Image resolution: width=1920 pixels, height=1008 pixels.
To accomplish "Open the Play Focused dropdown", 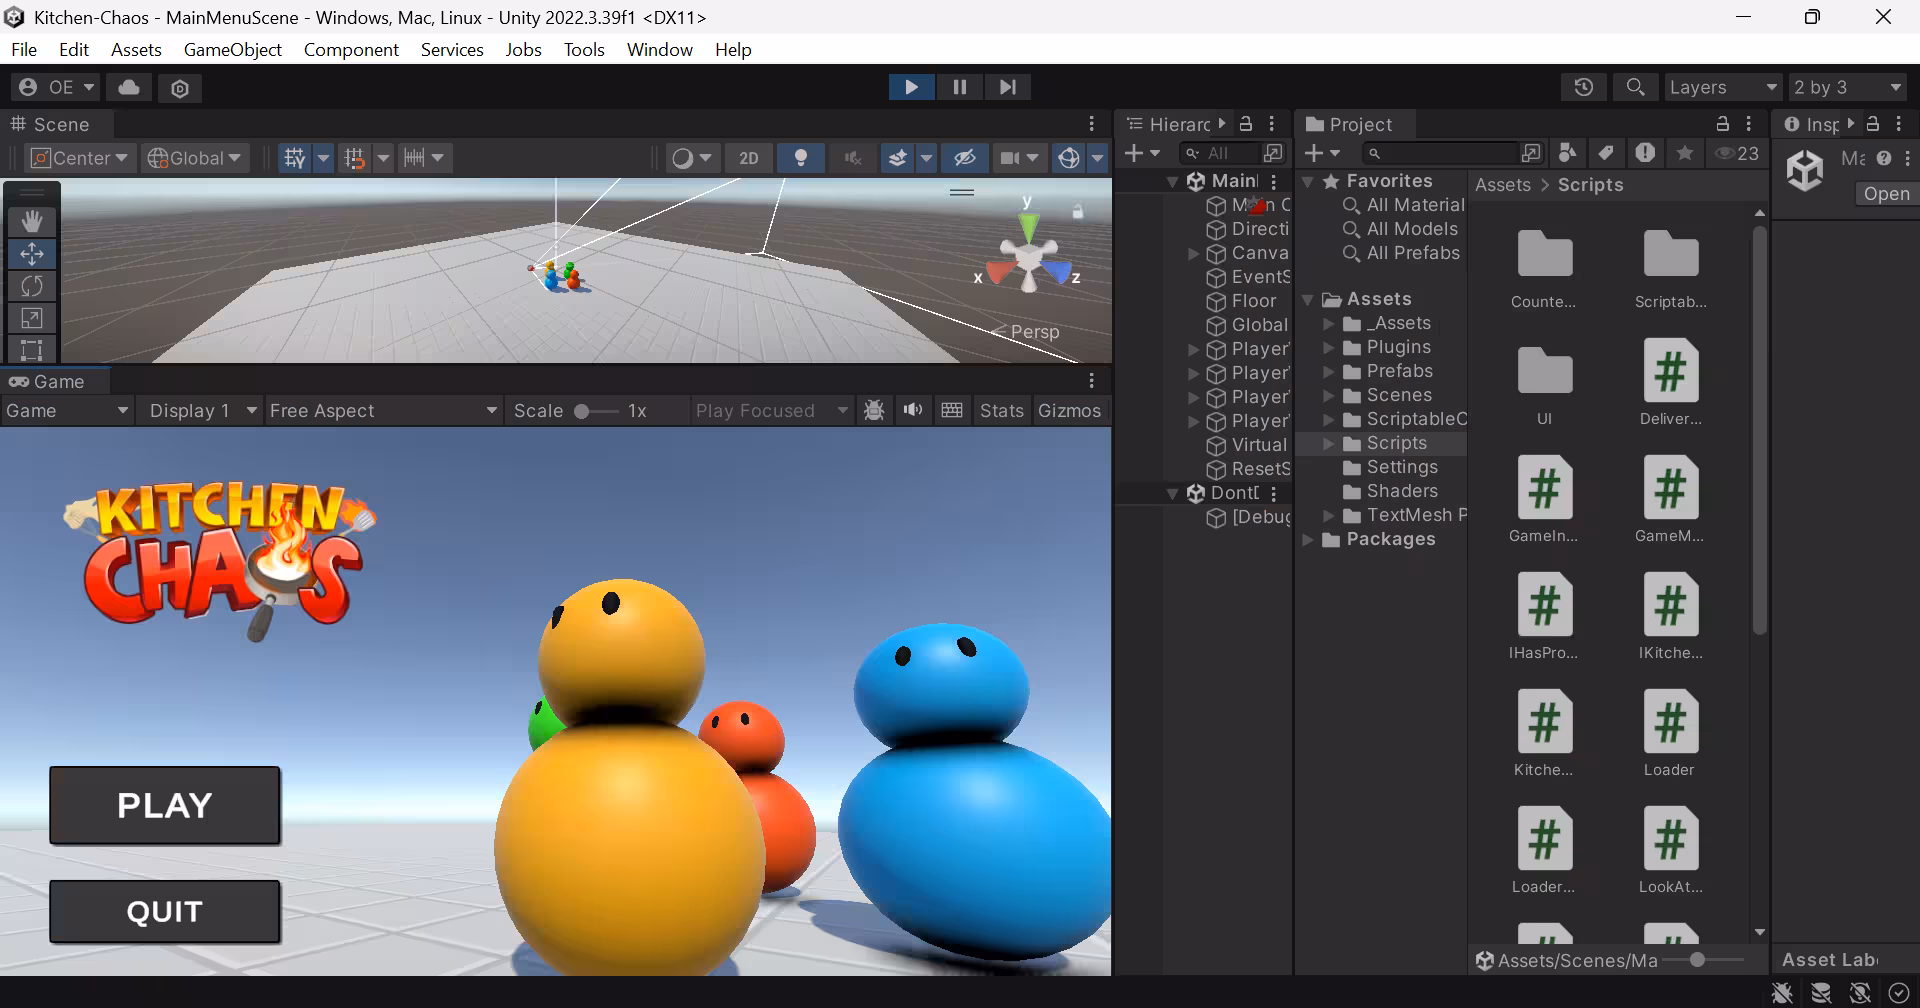I will [771, 410].
